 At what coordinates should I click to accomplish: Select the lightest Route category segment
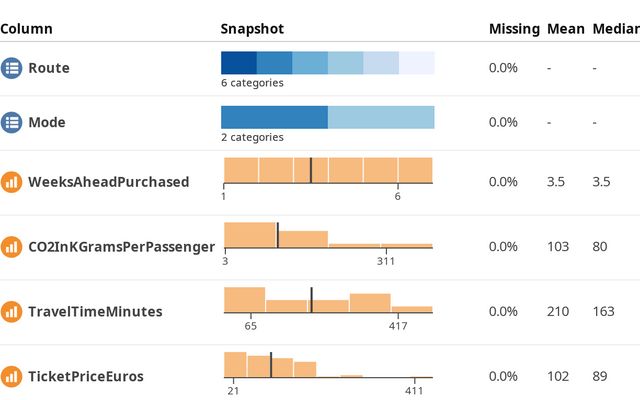pos(416,62)
